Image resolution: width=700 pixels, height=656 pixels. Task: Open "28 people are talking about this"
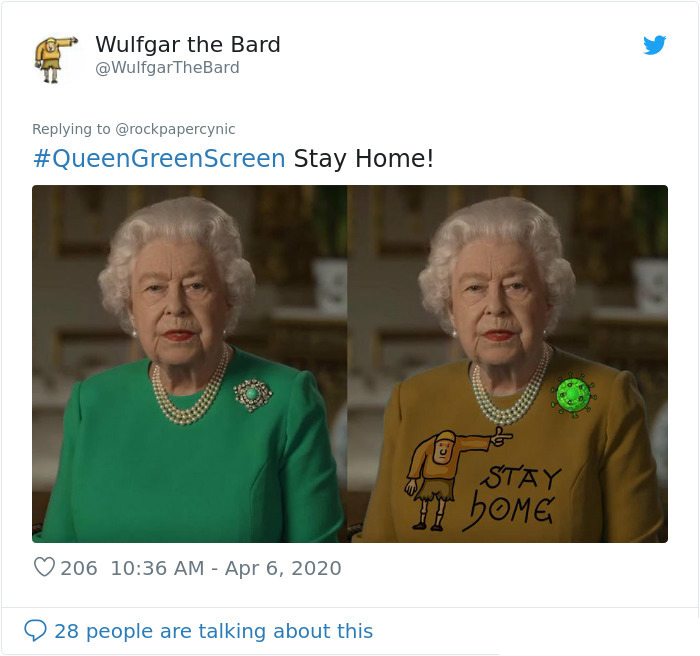[214, 631]
